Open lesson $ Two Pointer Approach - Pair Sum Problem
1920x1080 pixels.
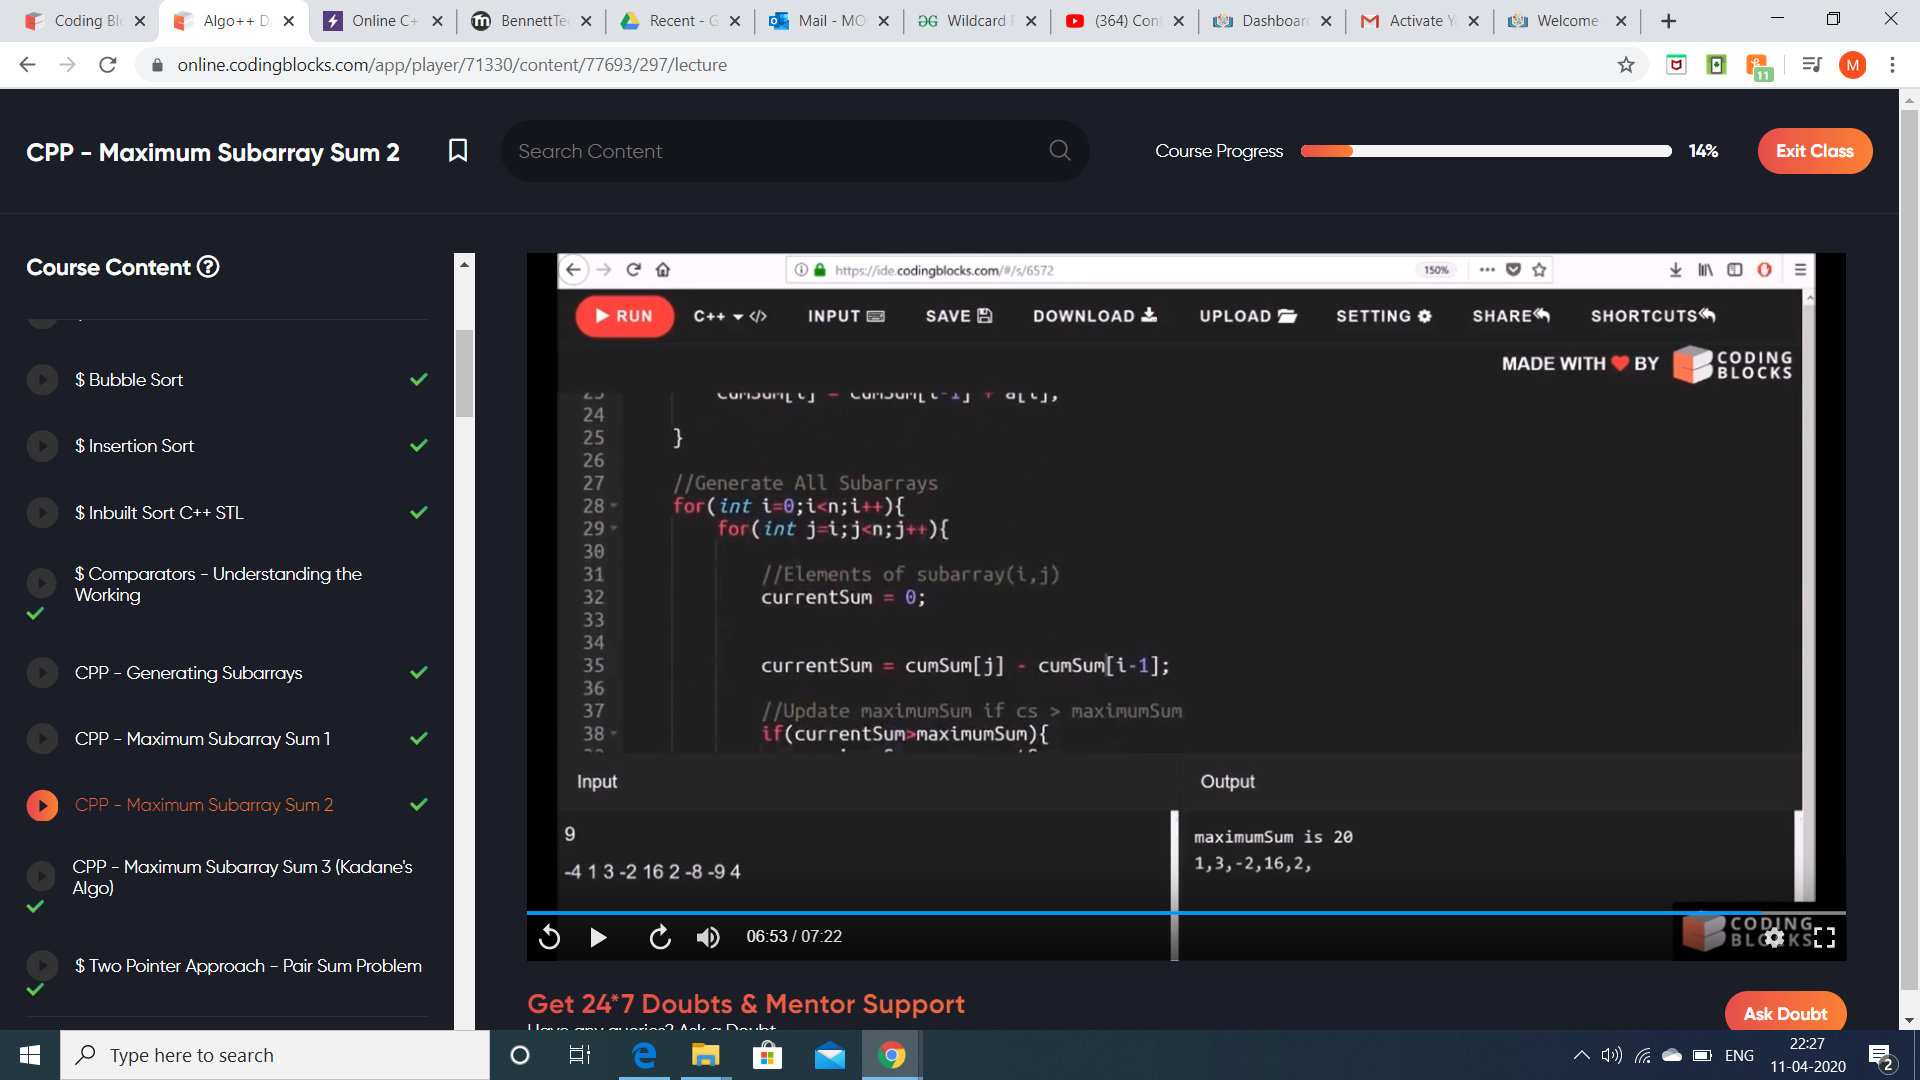pos(248,966)
